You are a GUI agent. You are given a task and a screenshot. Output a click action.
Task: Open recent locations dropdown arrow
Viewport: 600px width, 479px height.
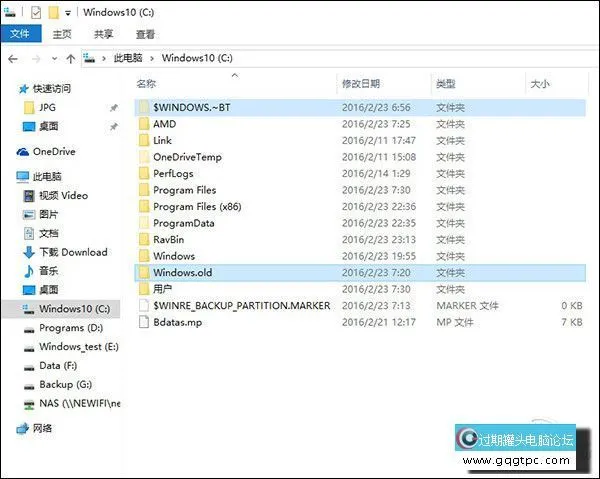tap(54, 59)
